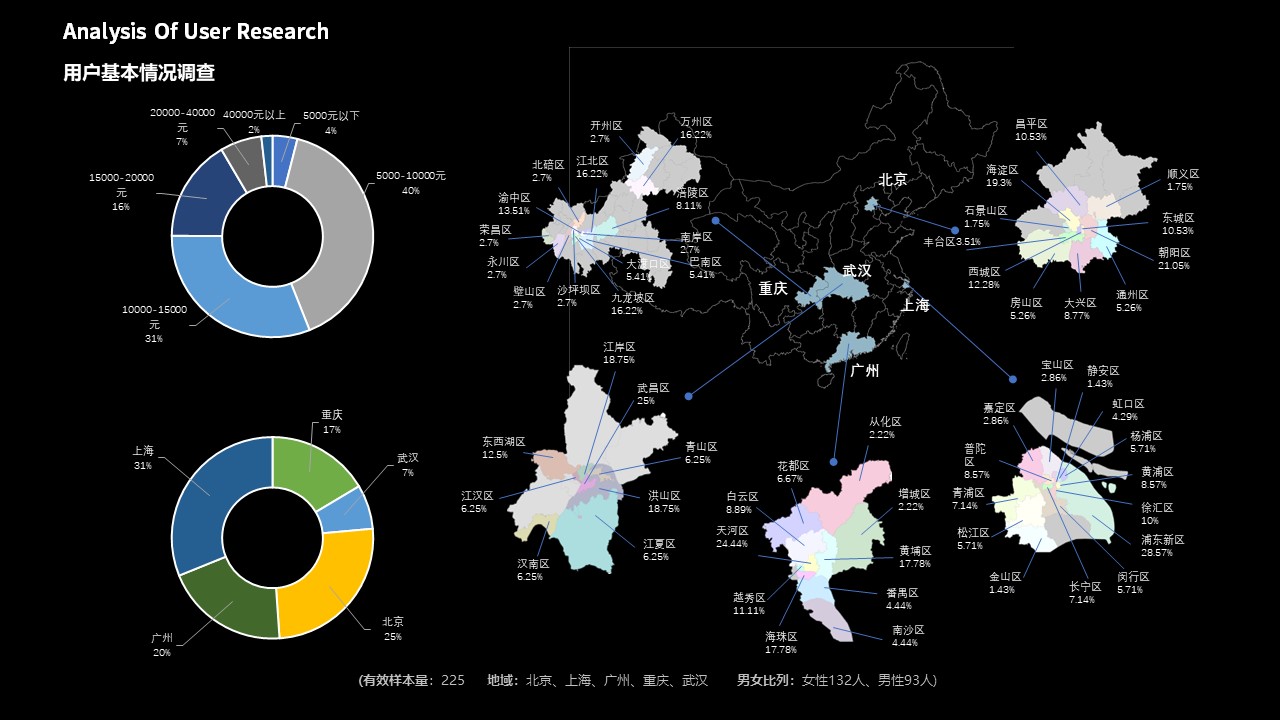1280x720 pixels.
Task: Select the '徐汇区 10%' district label
Action: click(1157, 514)
